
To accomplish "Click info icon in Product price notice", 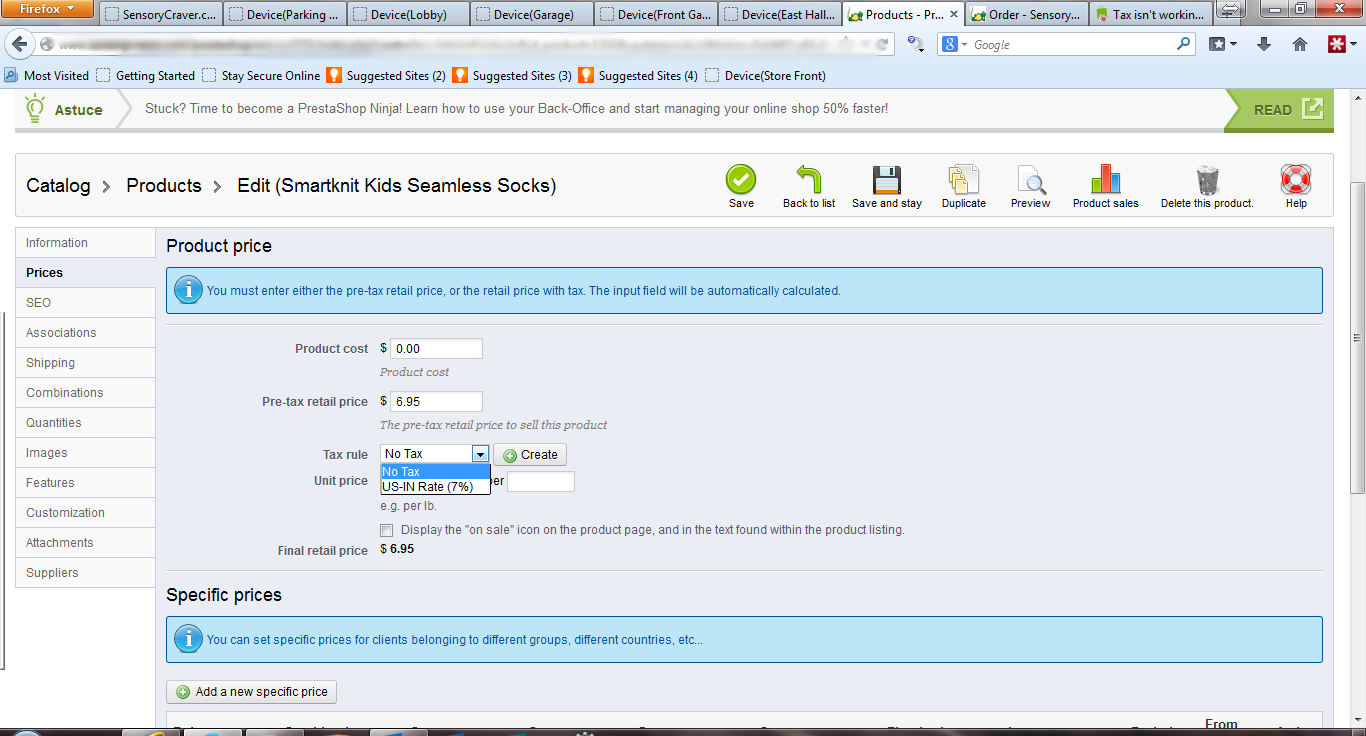I will tap(187, 290).
